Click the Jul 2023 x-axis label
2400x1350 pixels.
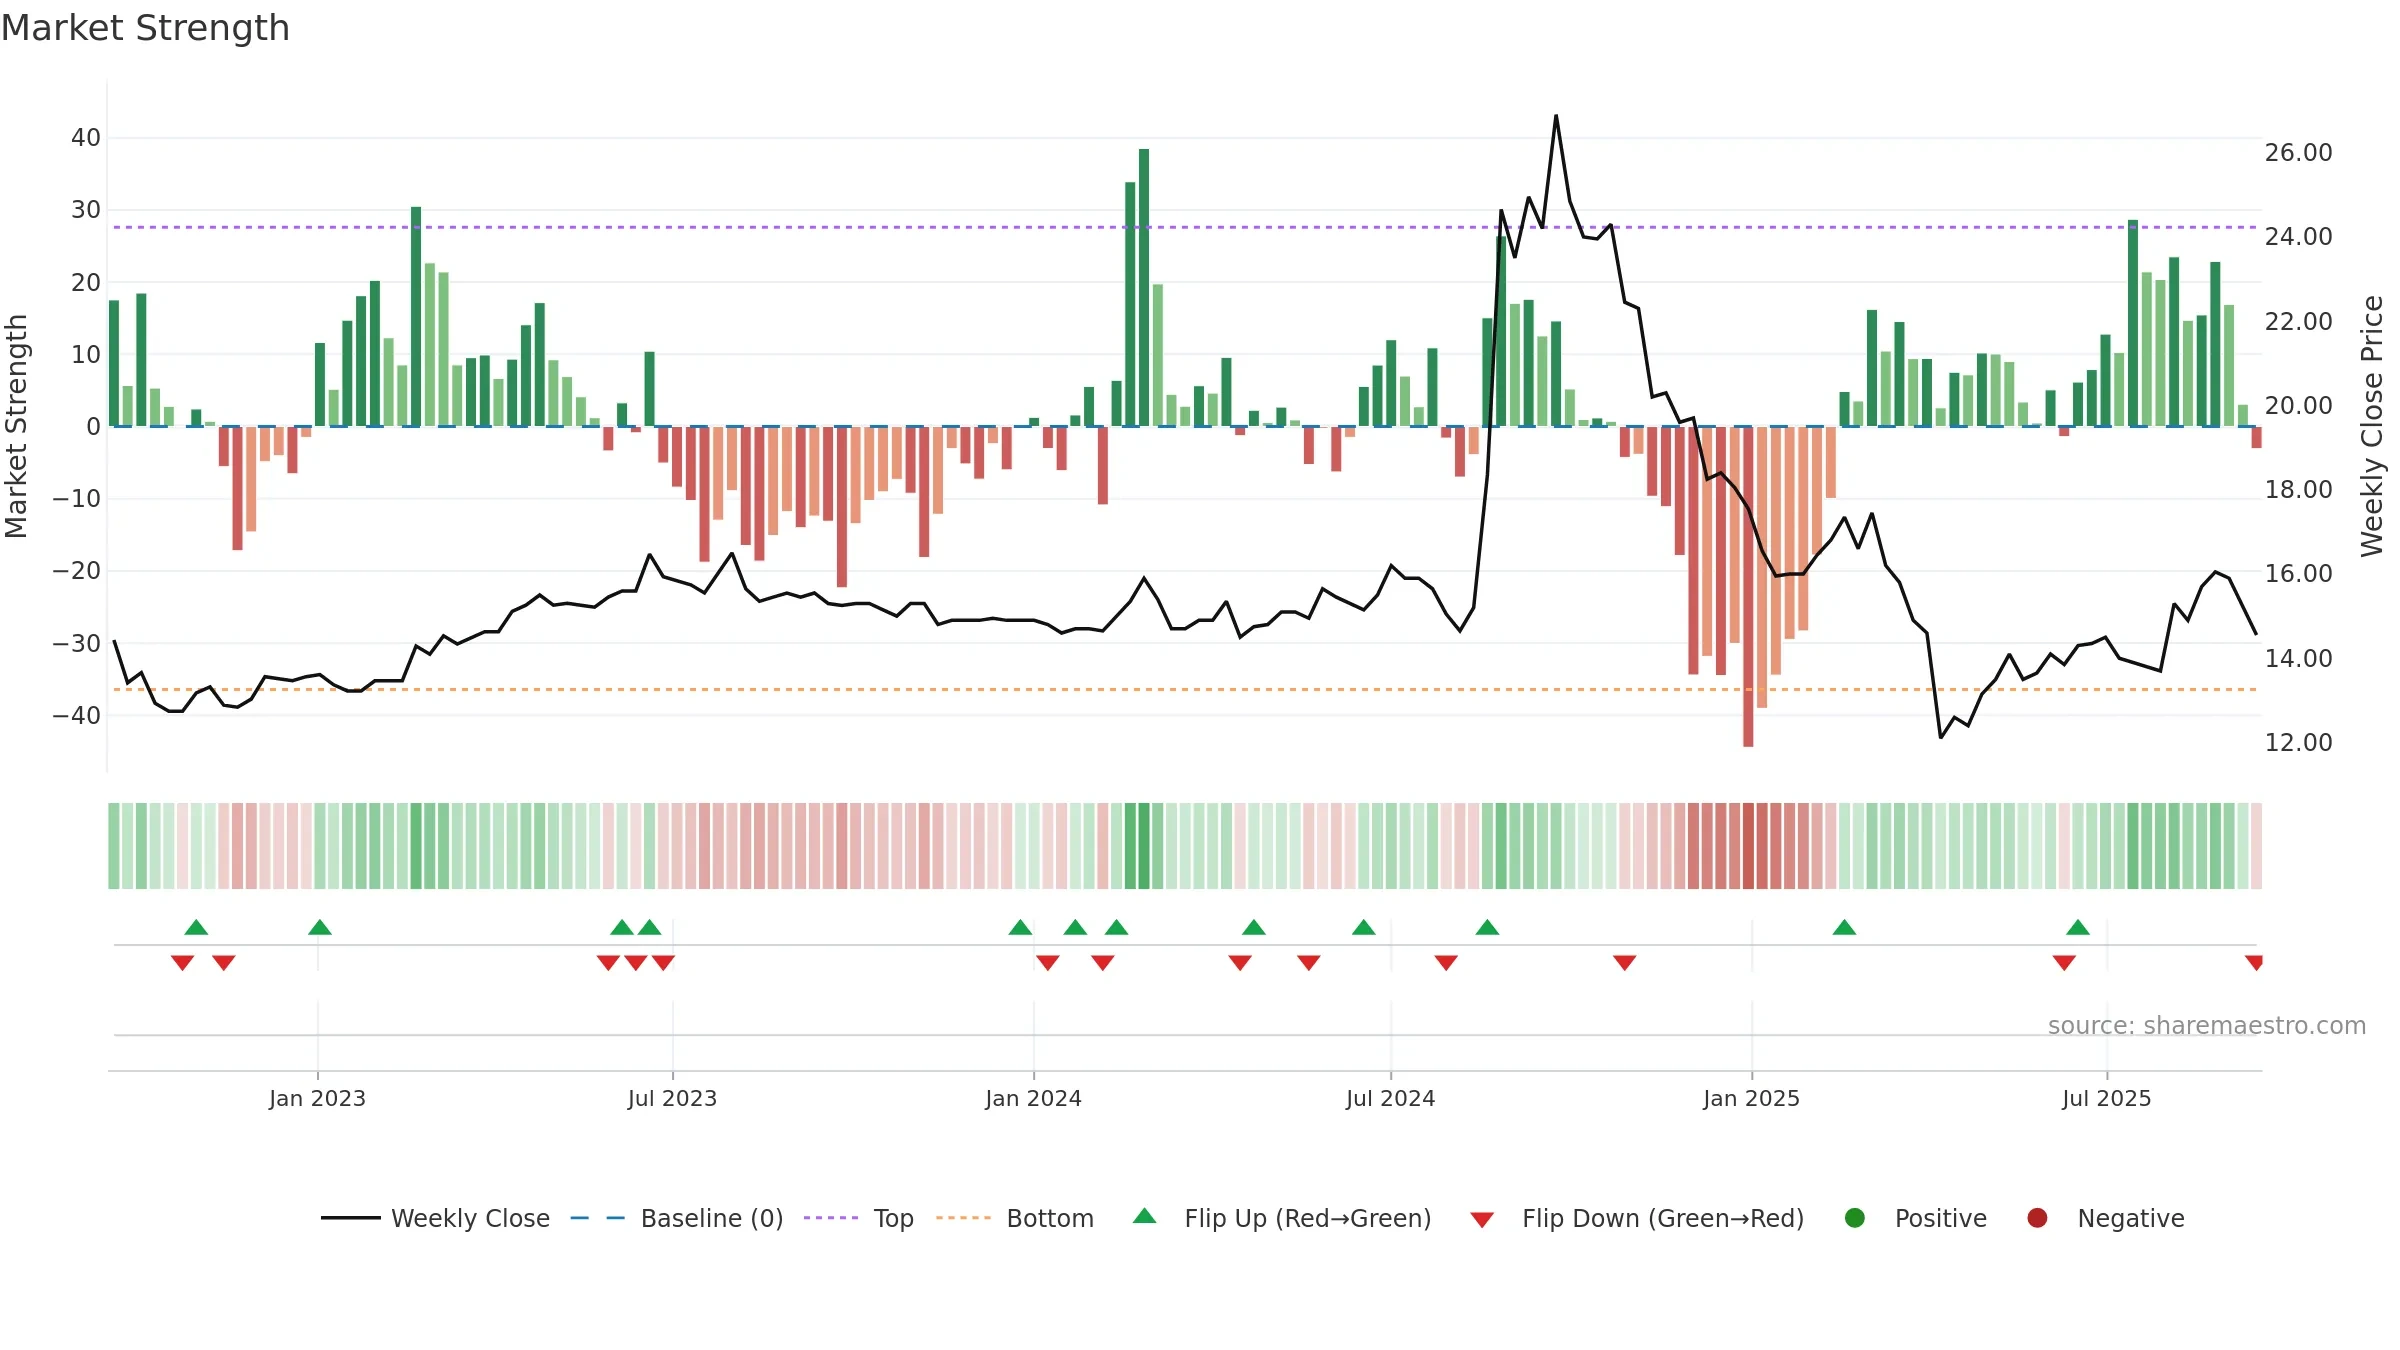(x=672, y=1098)
